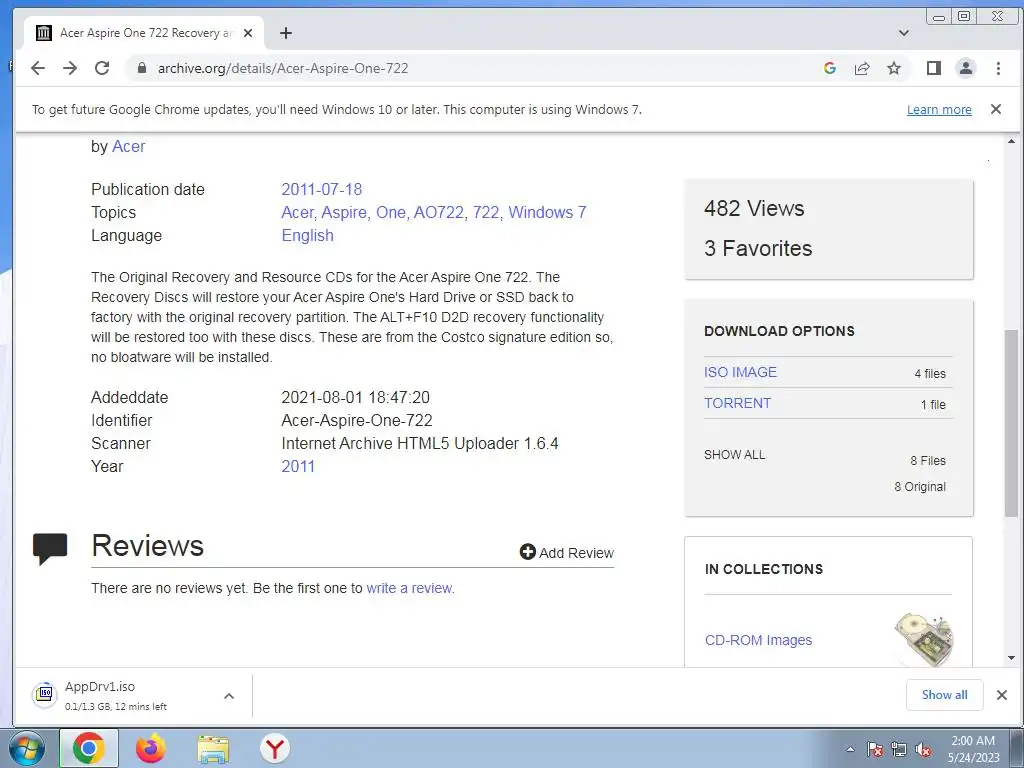Expand AppDrv1.iso download options chevron

(x=229, y=696)
